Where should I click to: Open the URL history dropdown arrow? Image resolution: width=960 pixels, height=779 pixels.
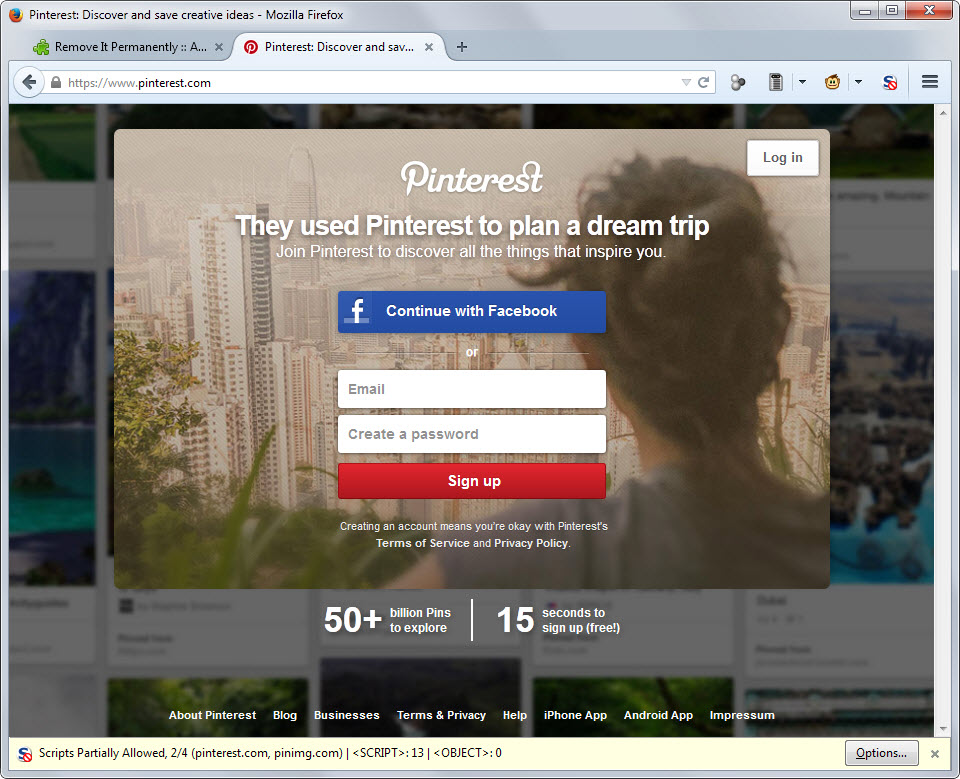click(x=686, y=82)
